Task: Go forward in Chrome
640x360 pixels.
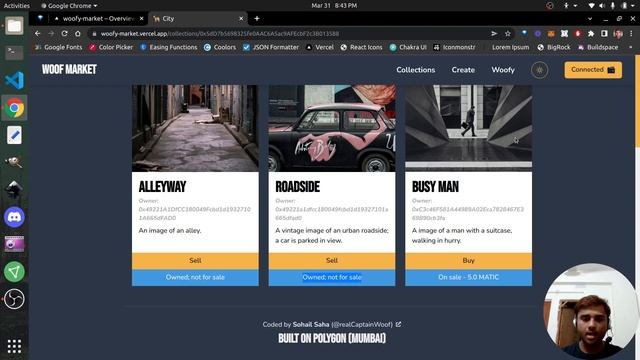Action: click(x=51, y=33)
